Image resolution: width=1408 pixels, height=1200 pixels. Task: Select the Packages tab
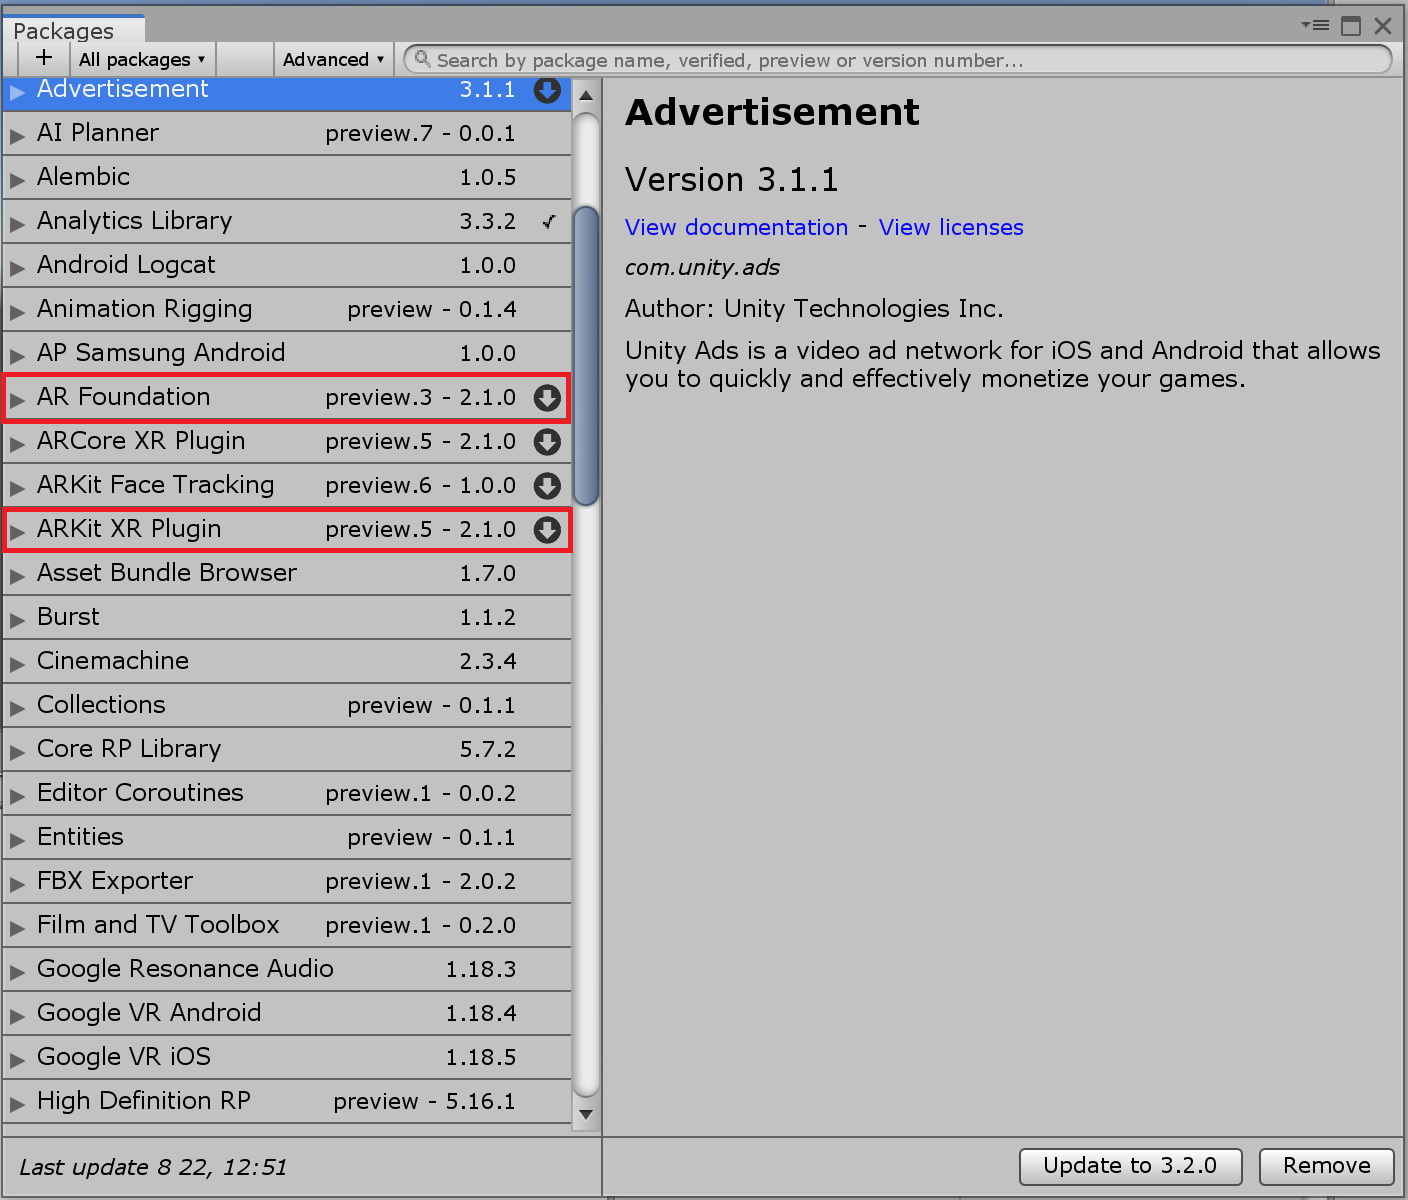point(64,31)
